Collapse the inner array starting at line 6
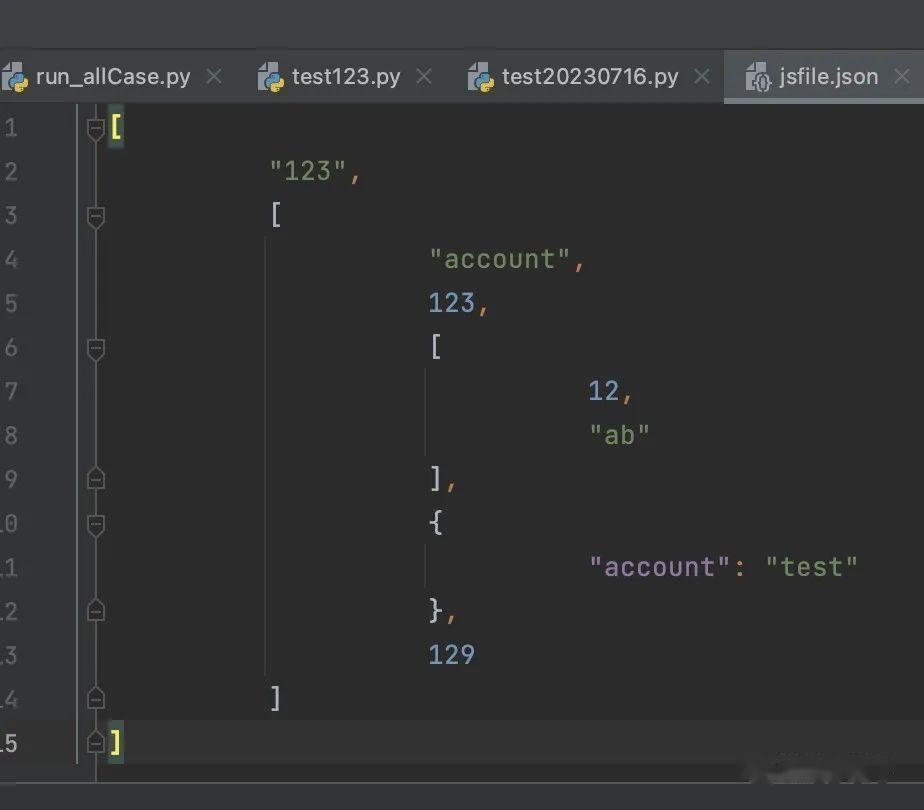 (x=96, y=350)
